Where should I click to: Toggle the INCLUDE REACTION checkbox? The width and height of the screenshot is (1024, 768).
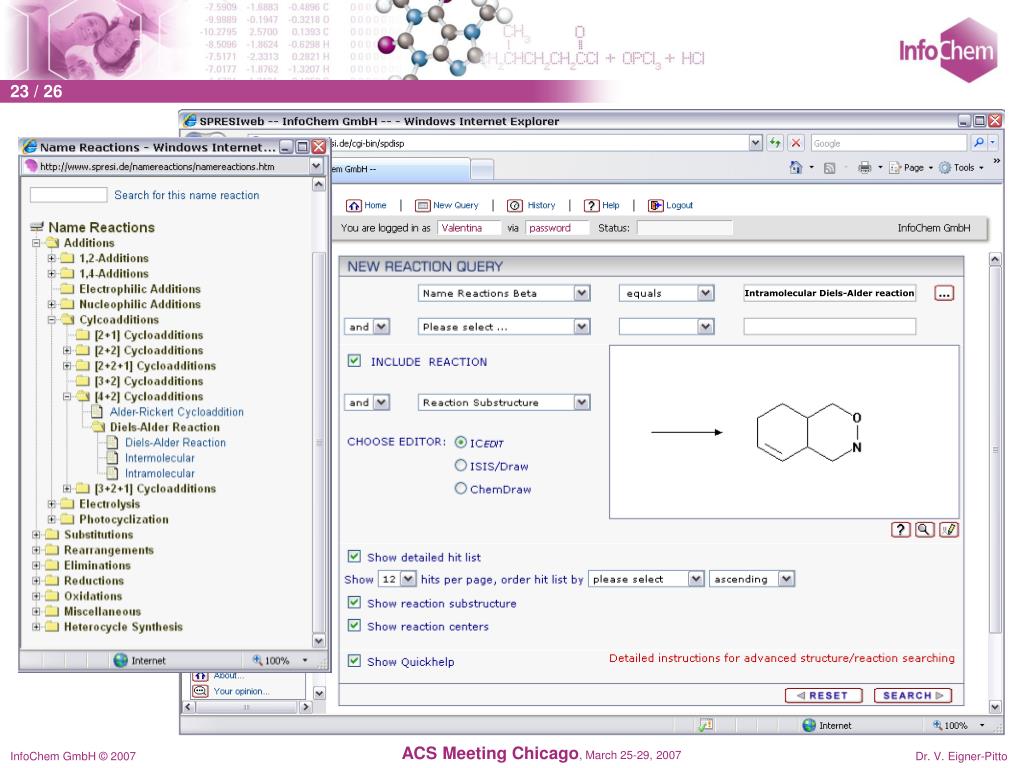[354, 361]
